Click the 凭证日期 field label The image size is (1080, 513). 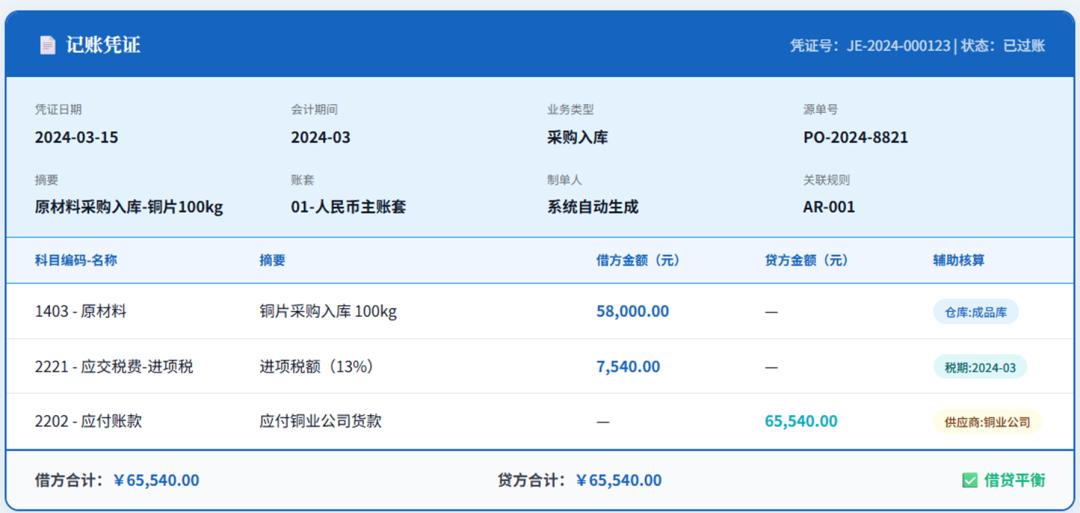[59, 109]
